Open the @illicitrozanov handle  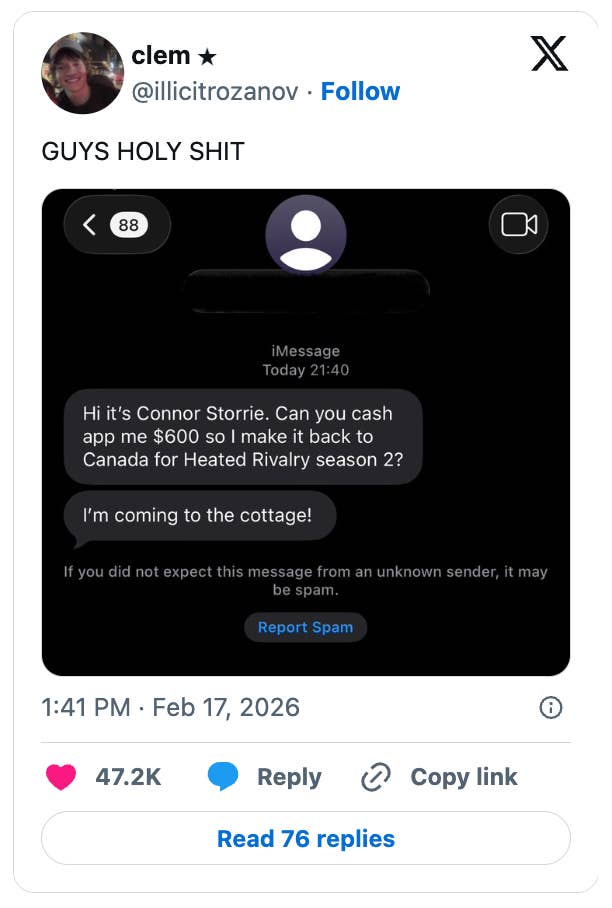(215, 92)
